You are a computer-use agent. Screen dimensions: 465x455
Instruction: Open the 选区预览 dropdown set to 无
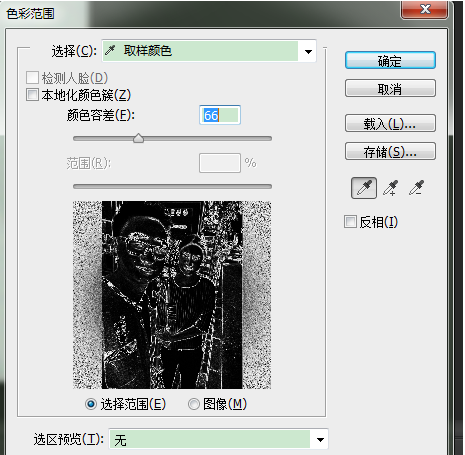point(219,440)
